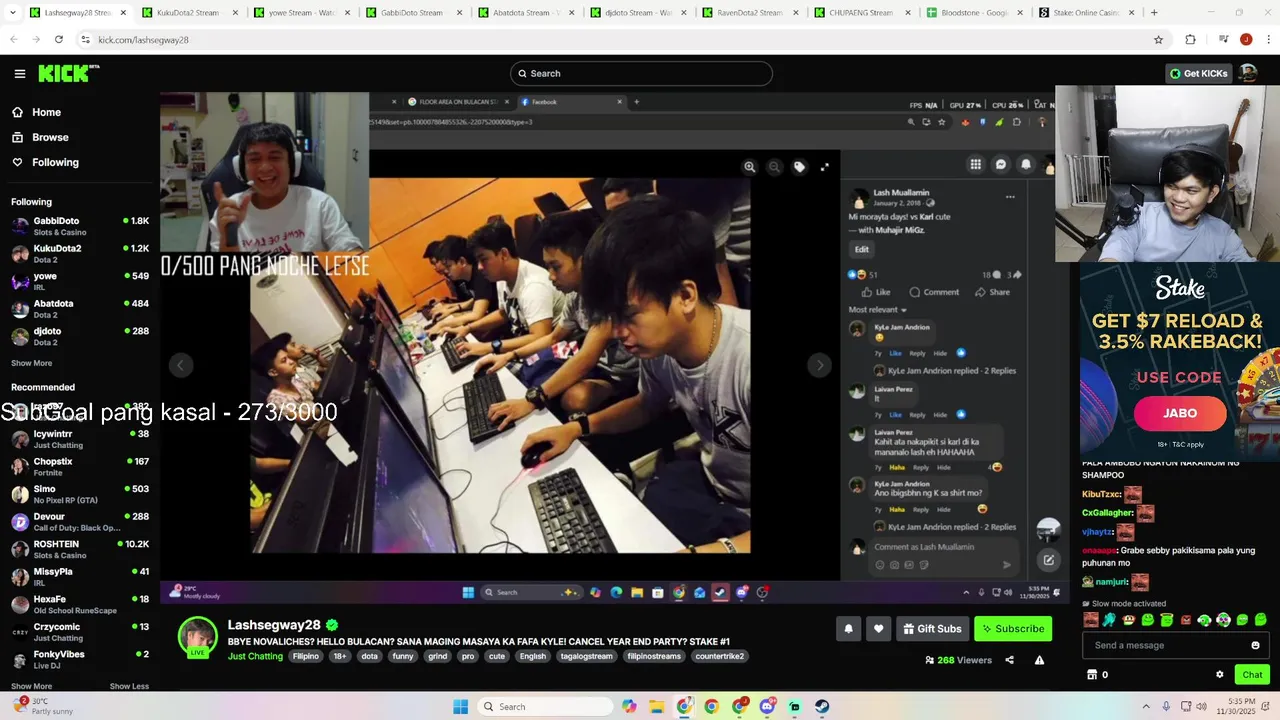
Task: Switch to CHUPAENG Stream tab
Action: (860, 13)
